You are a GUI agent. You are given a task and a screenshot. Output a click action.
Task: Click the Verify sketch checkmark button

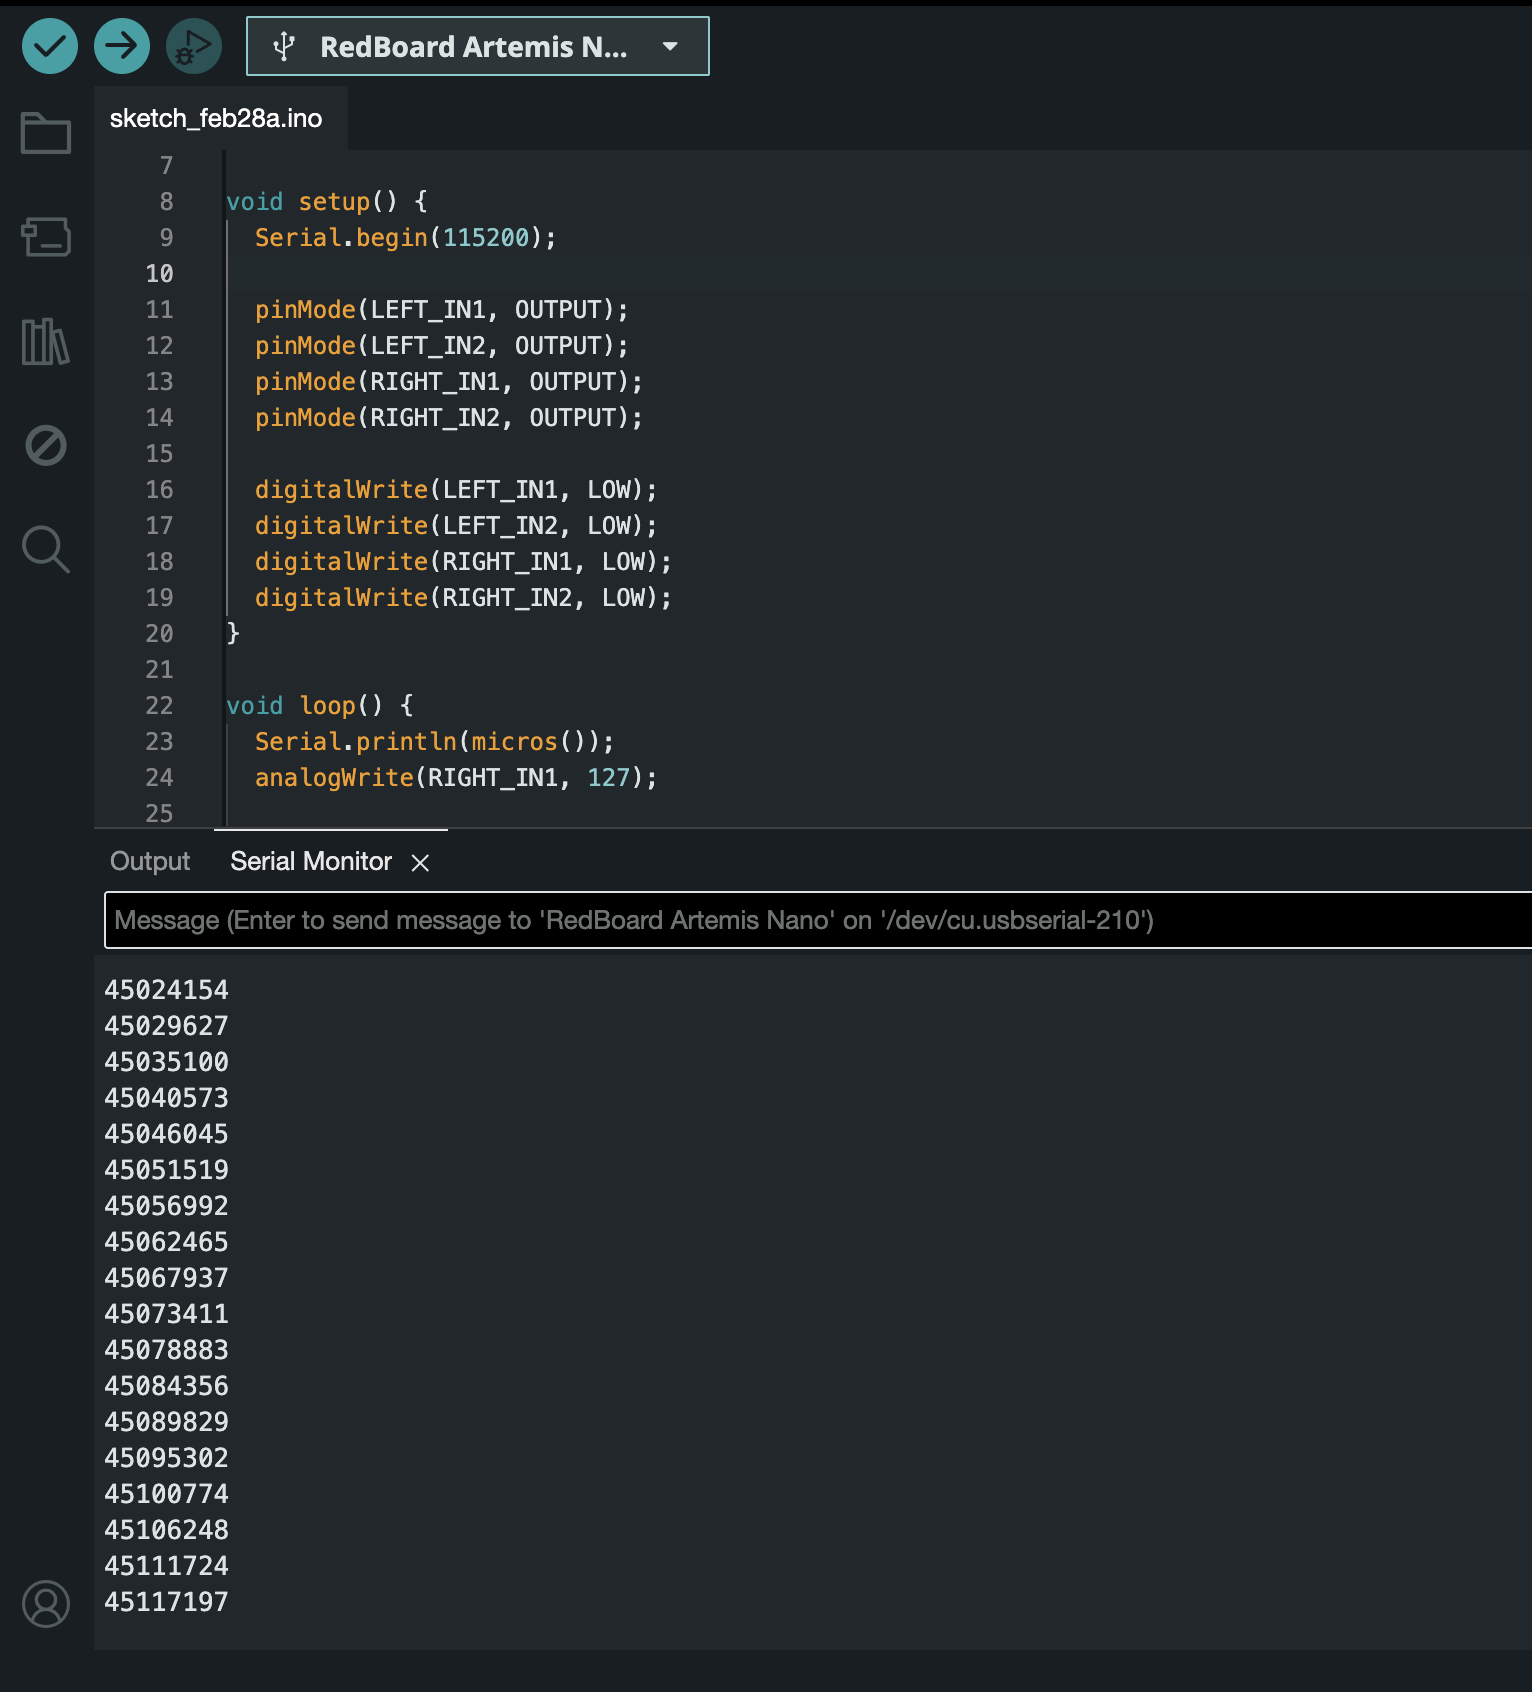tap(50, 46)
